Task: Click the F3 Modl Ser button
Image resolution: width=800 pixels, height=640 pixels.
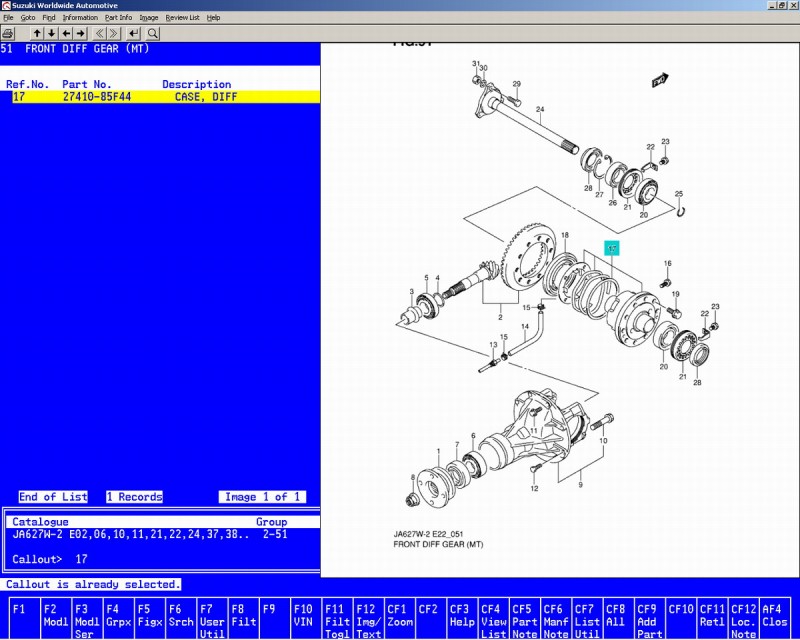Action: pos(86,618)
